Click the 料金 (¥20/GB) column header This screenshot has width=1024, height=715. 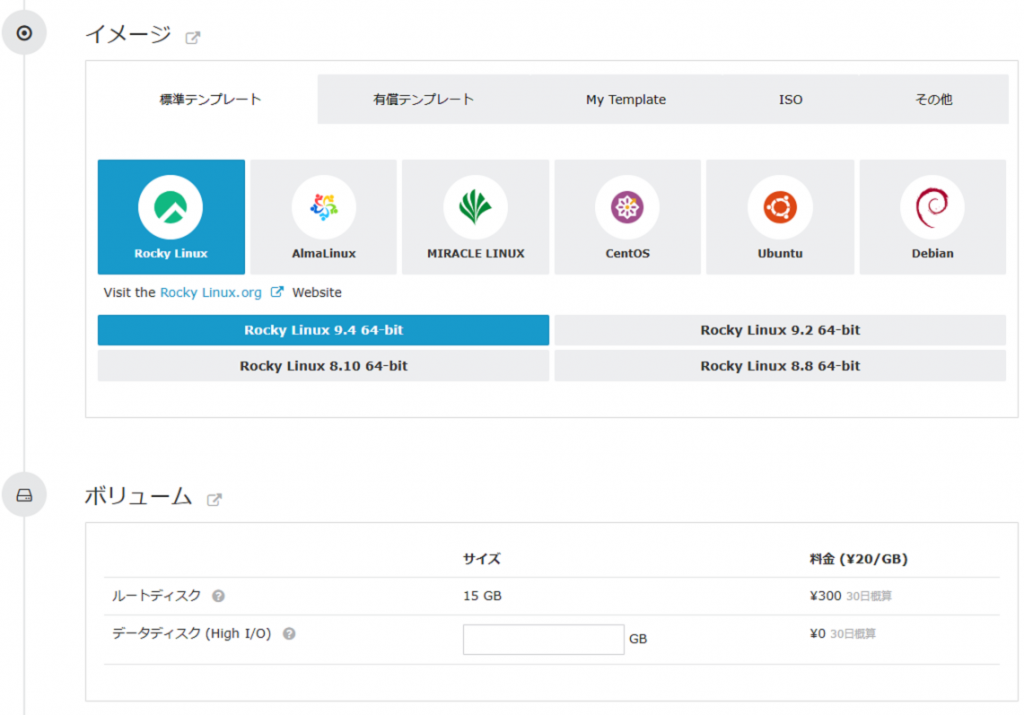[x=858, y=559]
